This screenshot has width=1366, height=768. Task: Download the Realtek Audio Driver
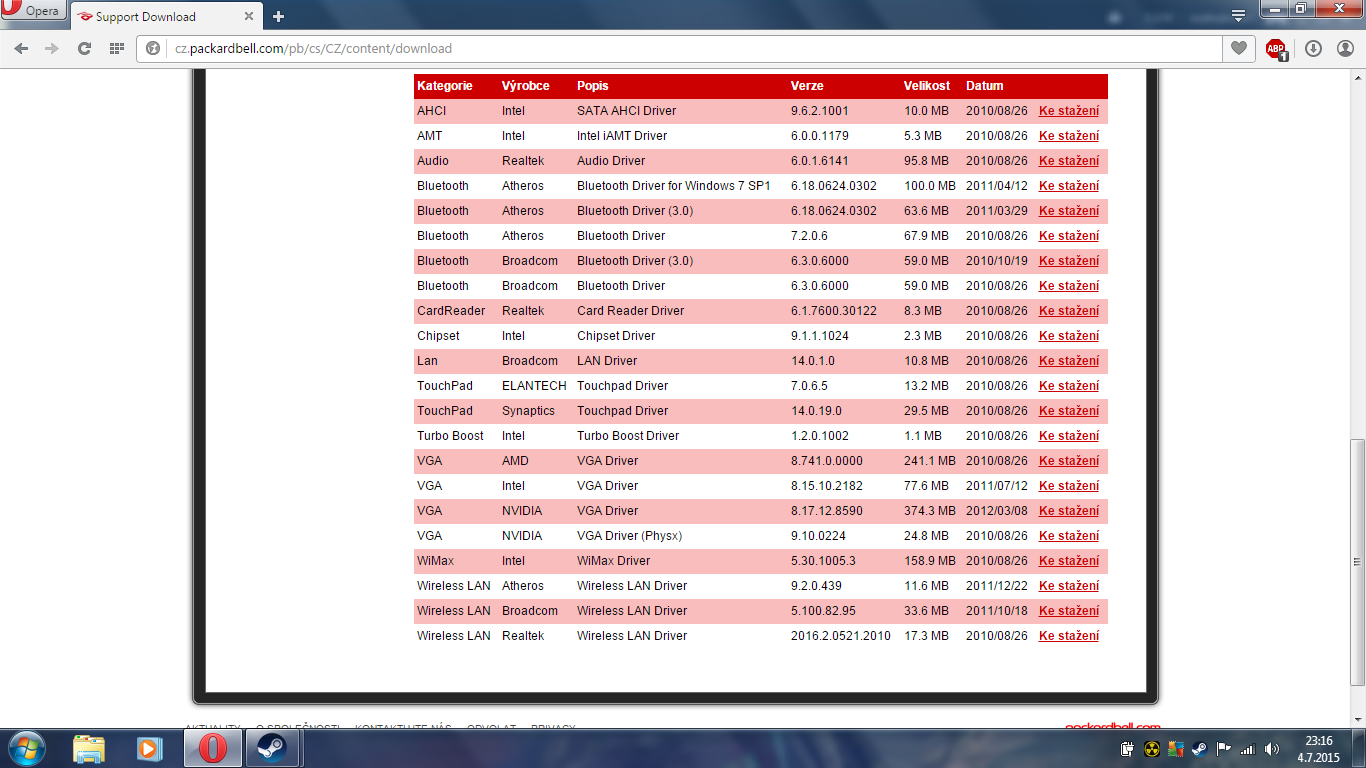(x=1069, y=161)
